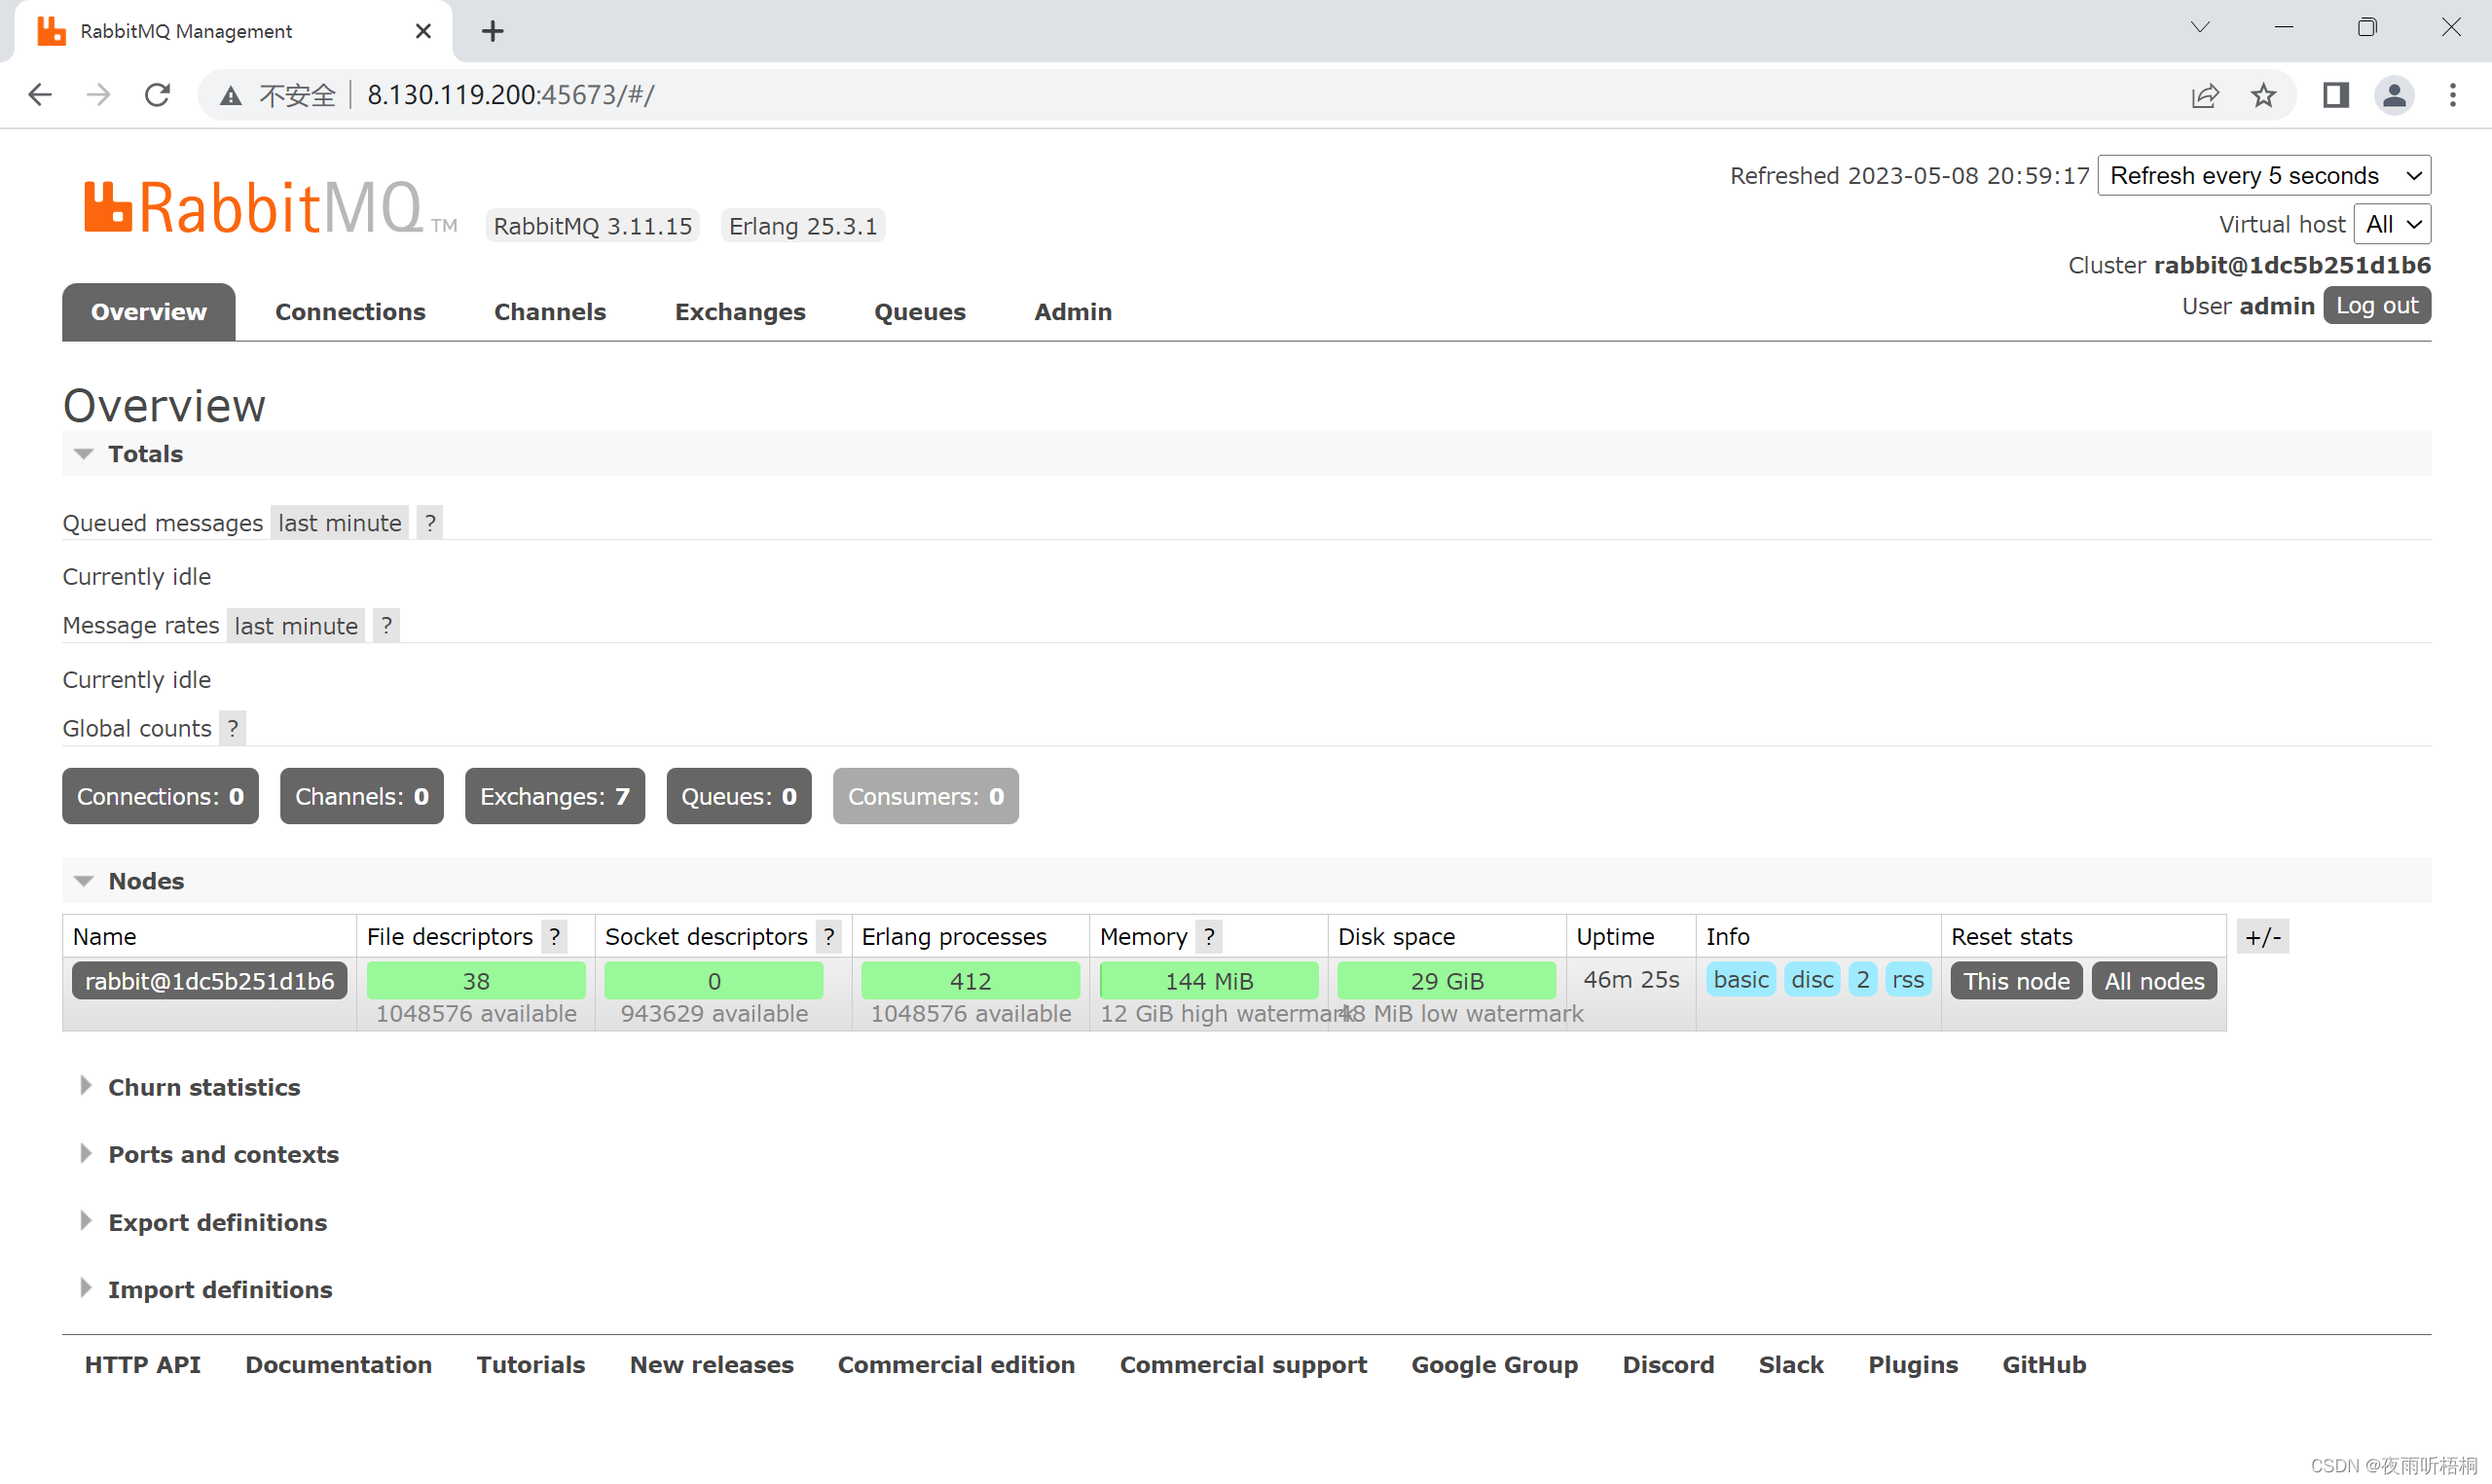Open the Refresh every 5 seconds dropdown
This screenshot has width=2492, height=1484.
click(2264, 176)
